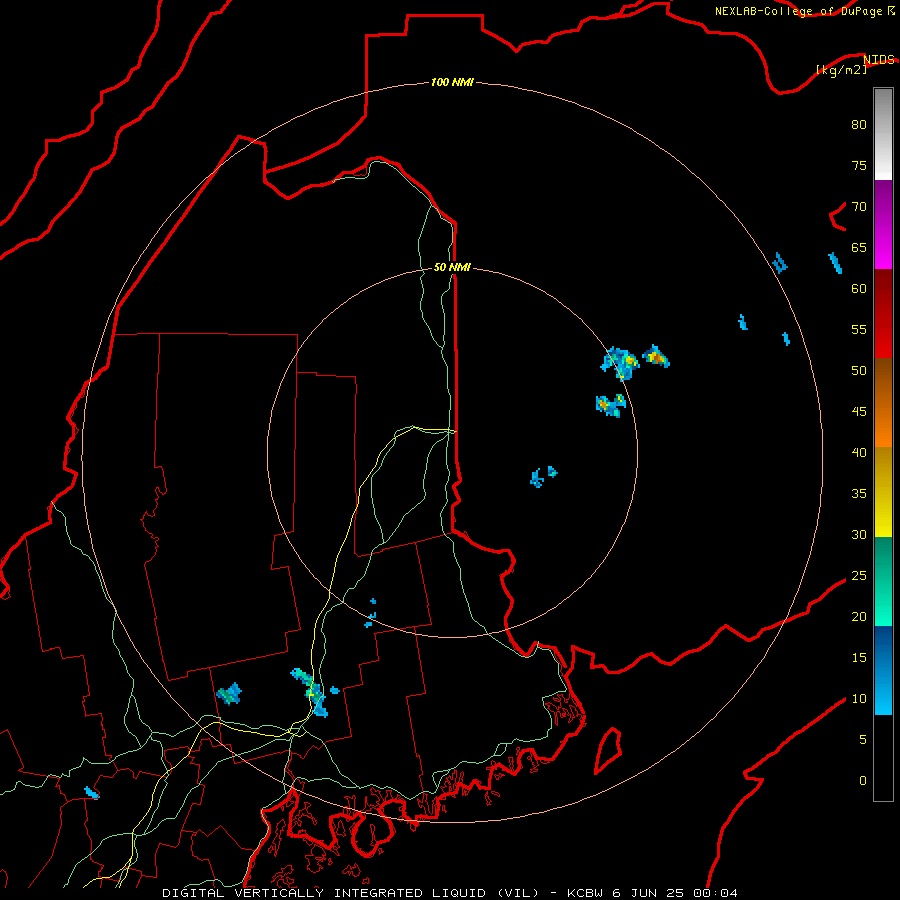Click the 5 scale value

pos(863,739)
